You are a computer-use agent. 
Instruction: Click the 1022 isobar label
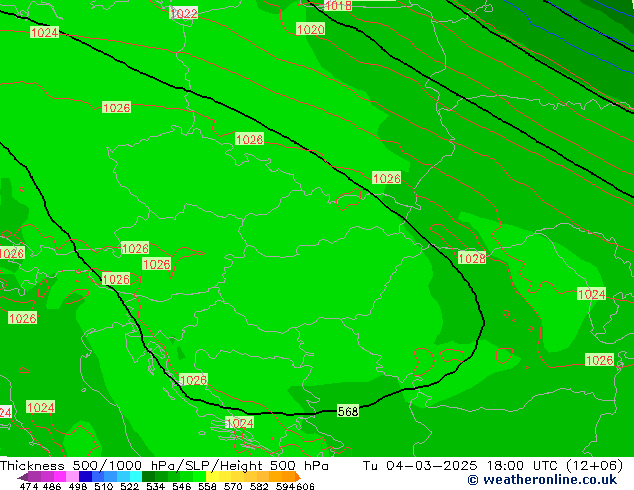(184, 13)
